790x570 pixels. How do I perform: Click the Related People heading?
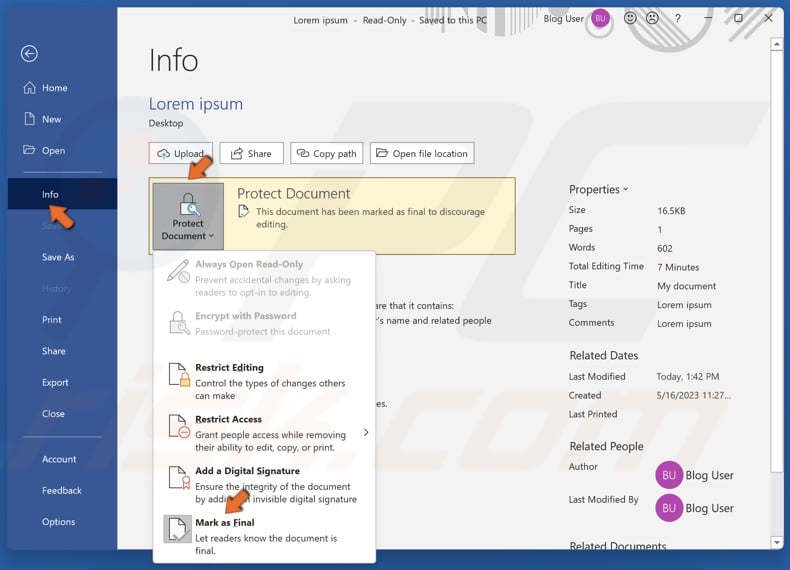tap(606, 446)
